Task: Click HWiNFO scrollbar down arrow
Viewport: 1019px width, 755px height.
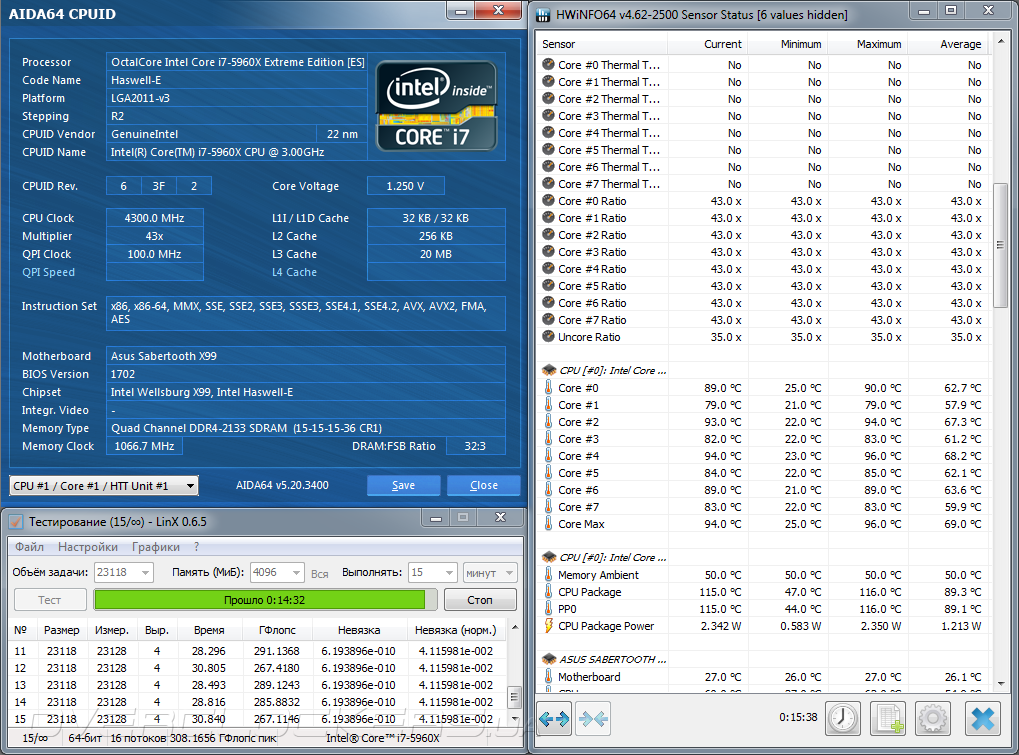Action: pyautogui.click(x=1000, y=684)
